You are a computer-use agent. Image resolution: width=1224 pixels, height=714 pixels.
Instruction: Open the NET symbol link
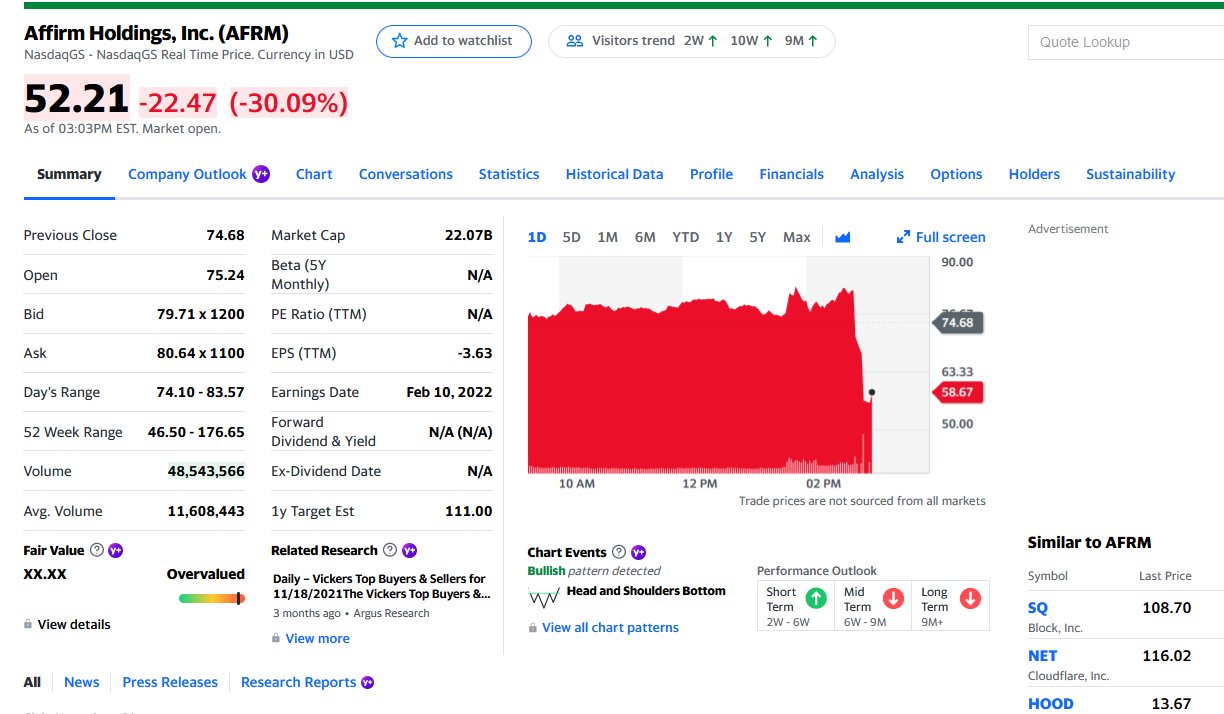click(x=1042, y=655)
